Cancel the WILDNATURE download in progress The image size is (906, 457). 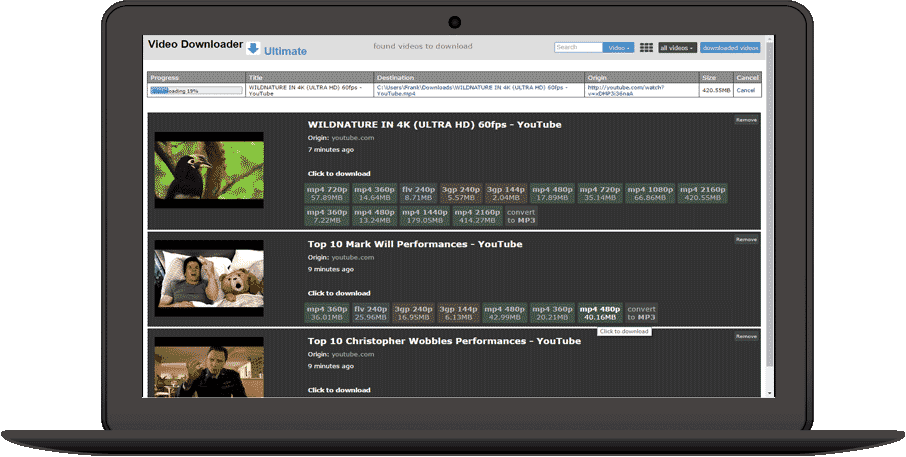746,90
